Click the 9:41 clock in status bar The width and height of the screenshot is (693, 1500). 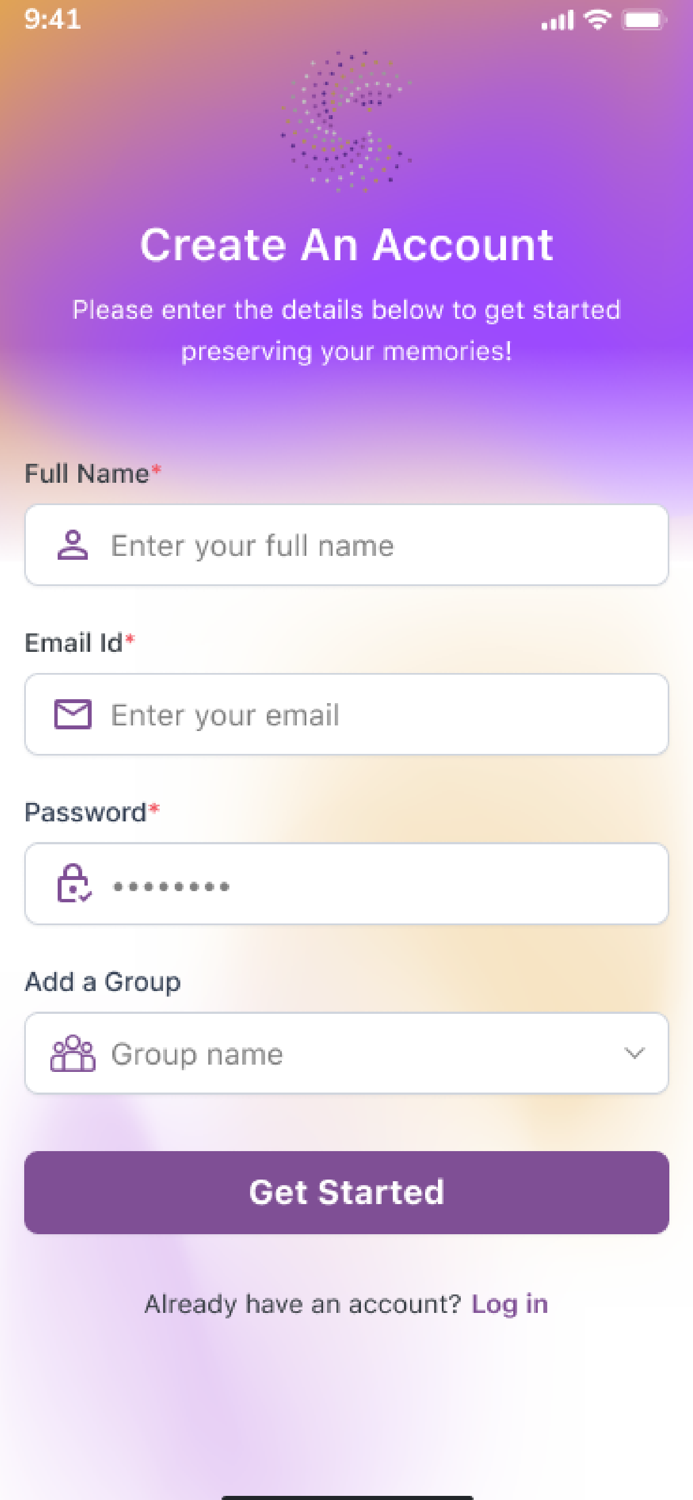52,19
